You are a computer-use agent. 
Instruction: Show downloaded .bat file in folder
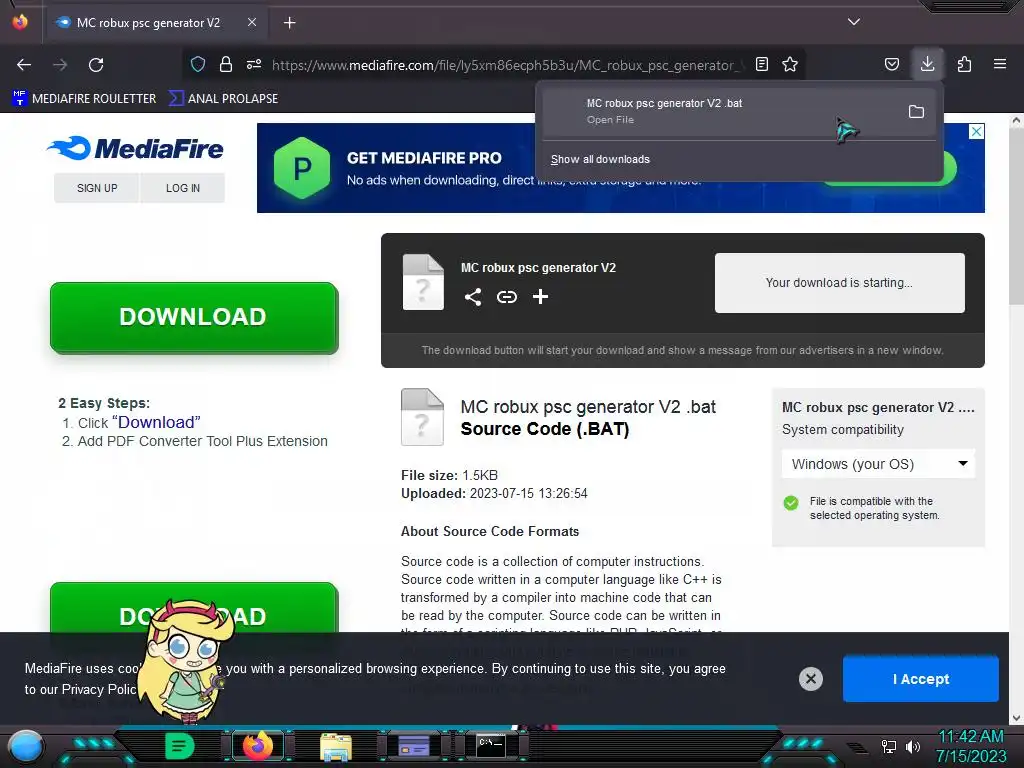916,112
